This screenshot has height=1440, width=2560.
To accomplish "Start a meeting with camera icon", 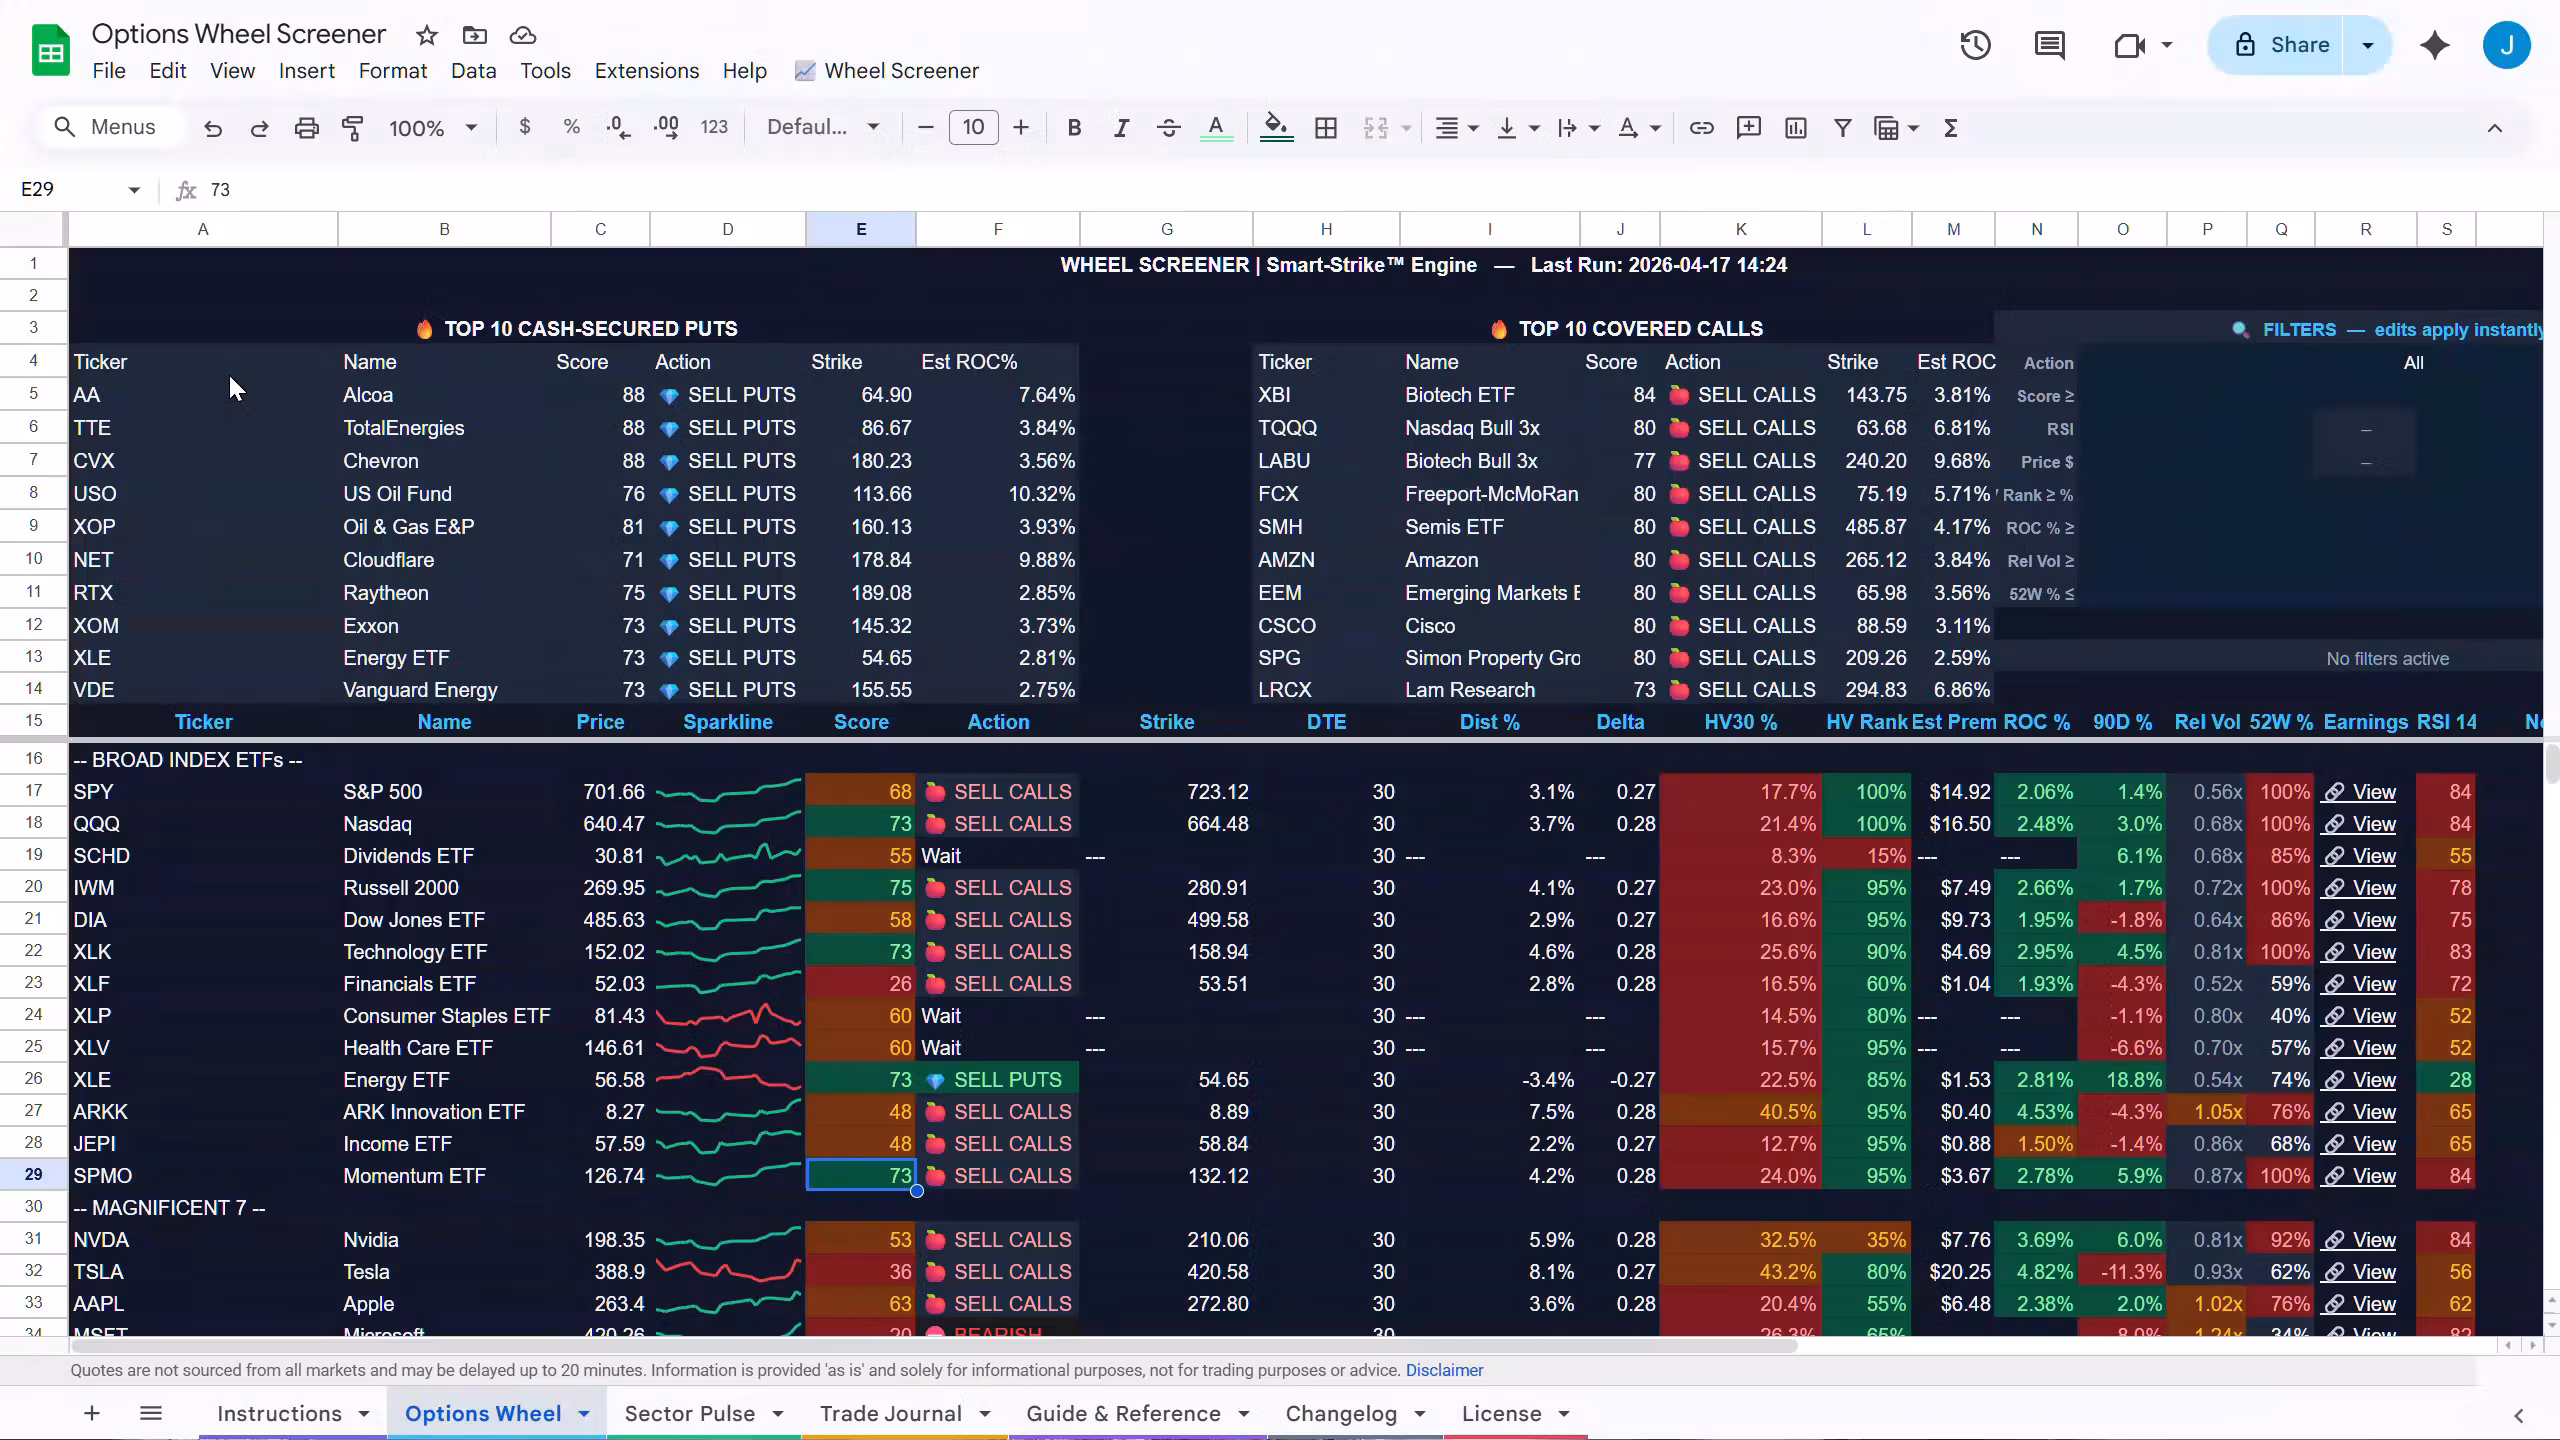I will coord(2130,45).
